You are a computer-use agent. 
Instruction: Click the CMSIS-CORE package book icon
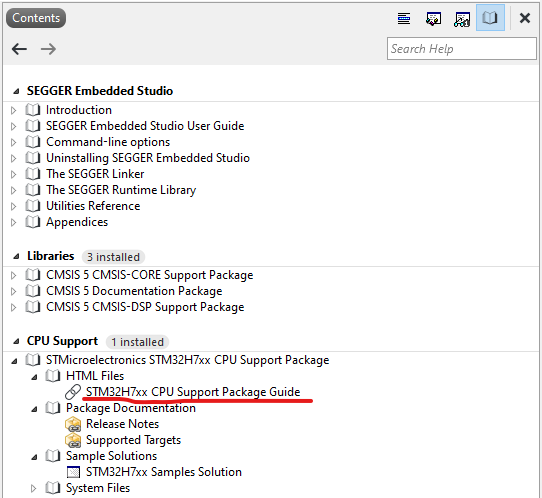33,275
